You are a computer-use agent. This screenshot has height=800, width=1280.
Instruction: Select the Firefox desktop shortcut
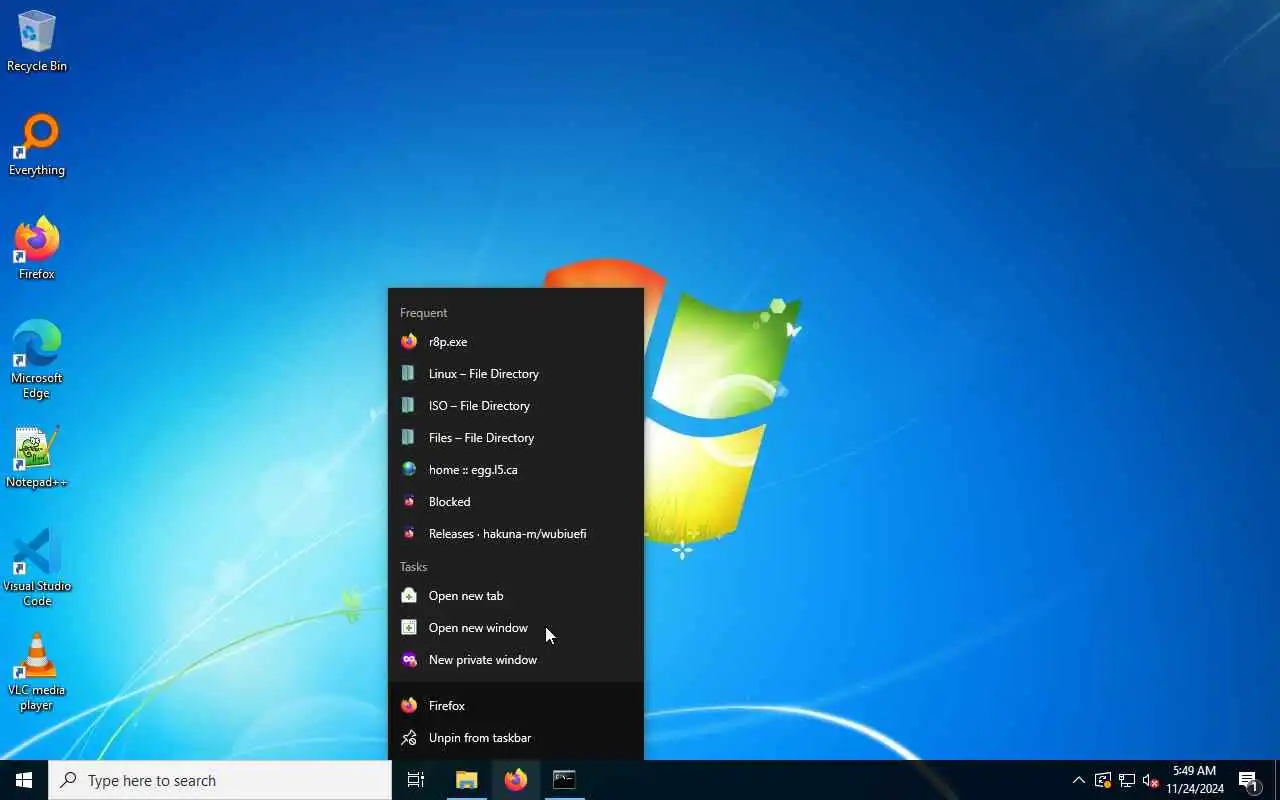pyautogui.click(x=37, y=250)
